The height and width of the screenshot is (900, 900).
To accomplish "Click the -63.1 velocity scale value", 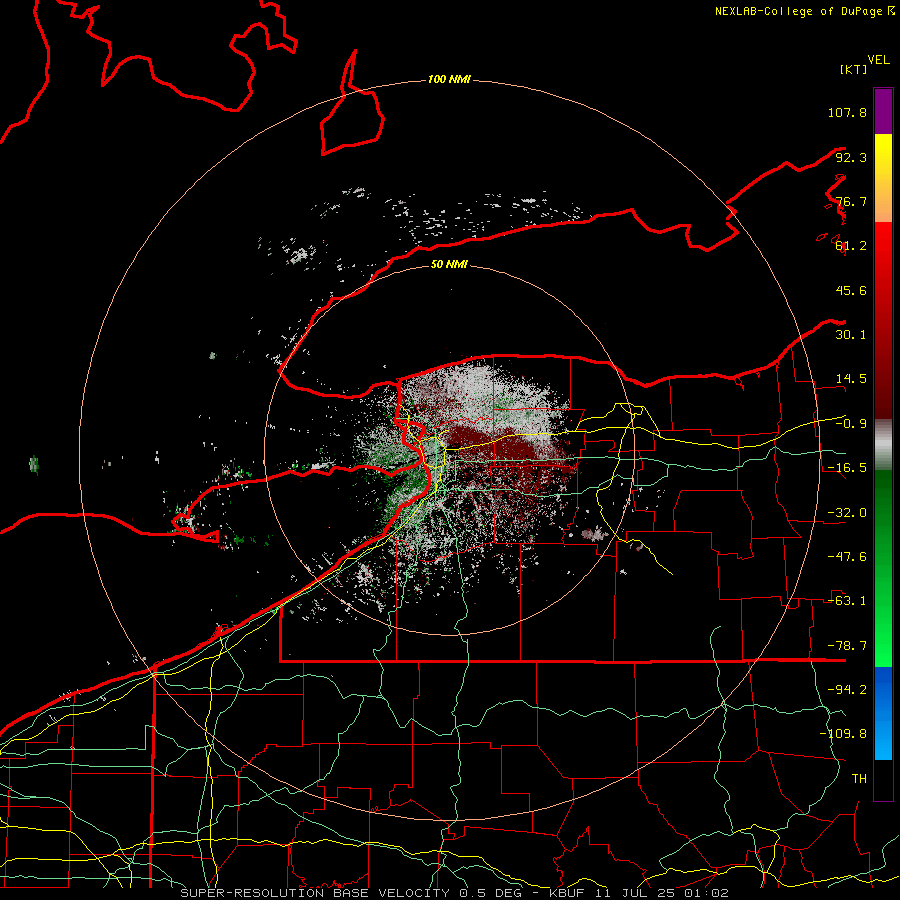I will coord(847,601).
